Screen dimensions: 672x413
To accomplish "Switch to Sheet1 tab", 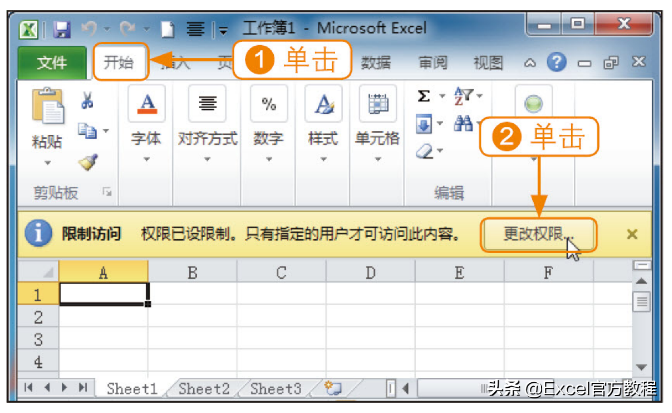I will click(x=132, y=388).
